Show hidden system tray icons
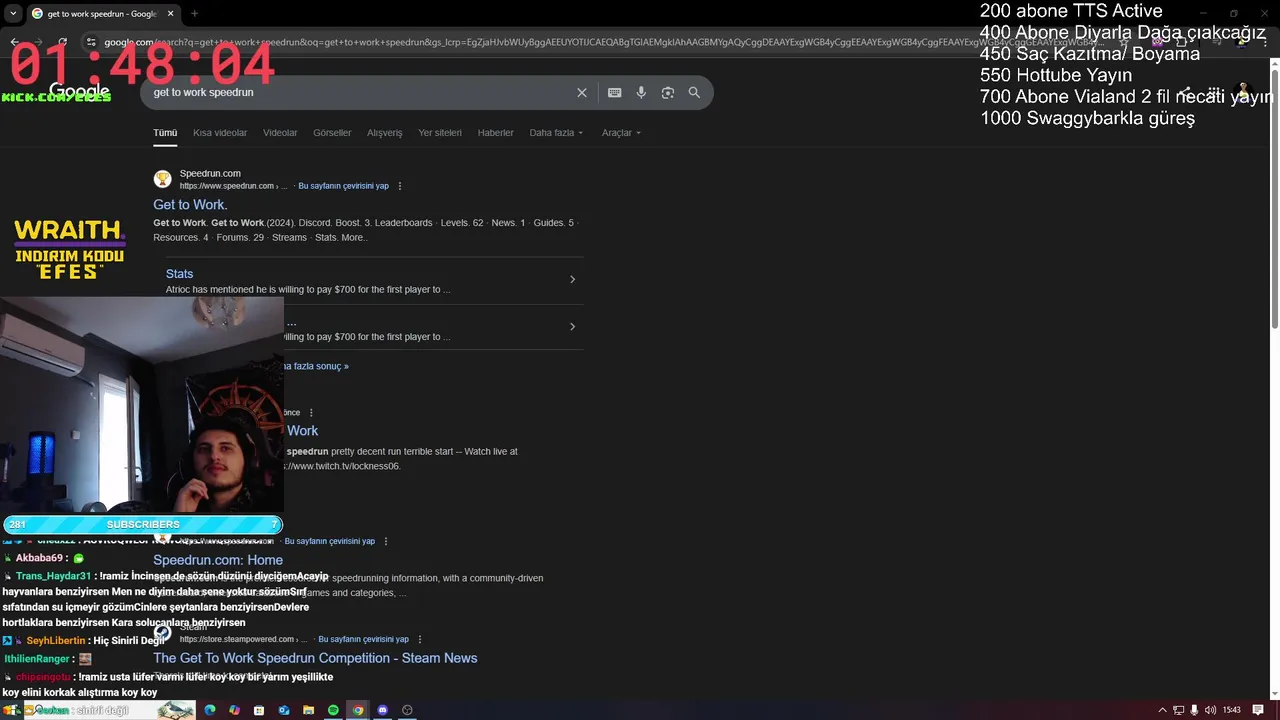The image size is (1280, 720). (1162, 710)
